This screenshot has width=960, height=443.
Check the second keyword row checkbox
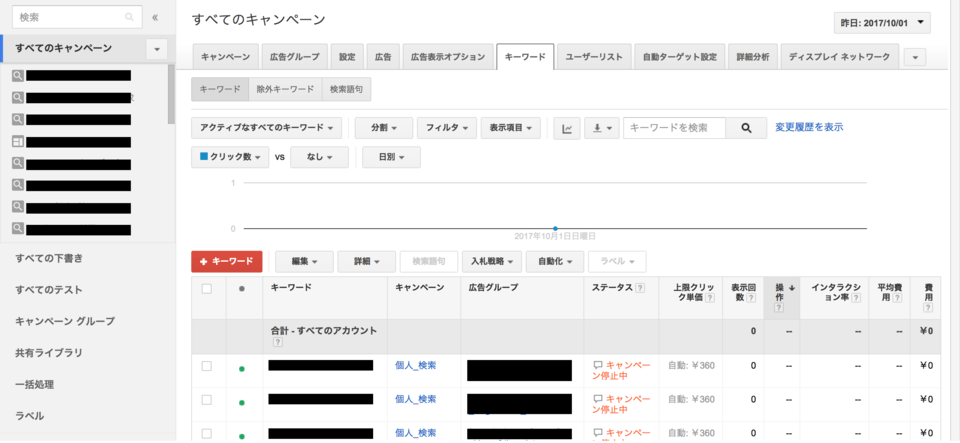(x=207, y=399)
